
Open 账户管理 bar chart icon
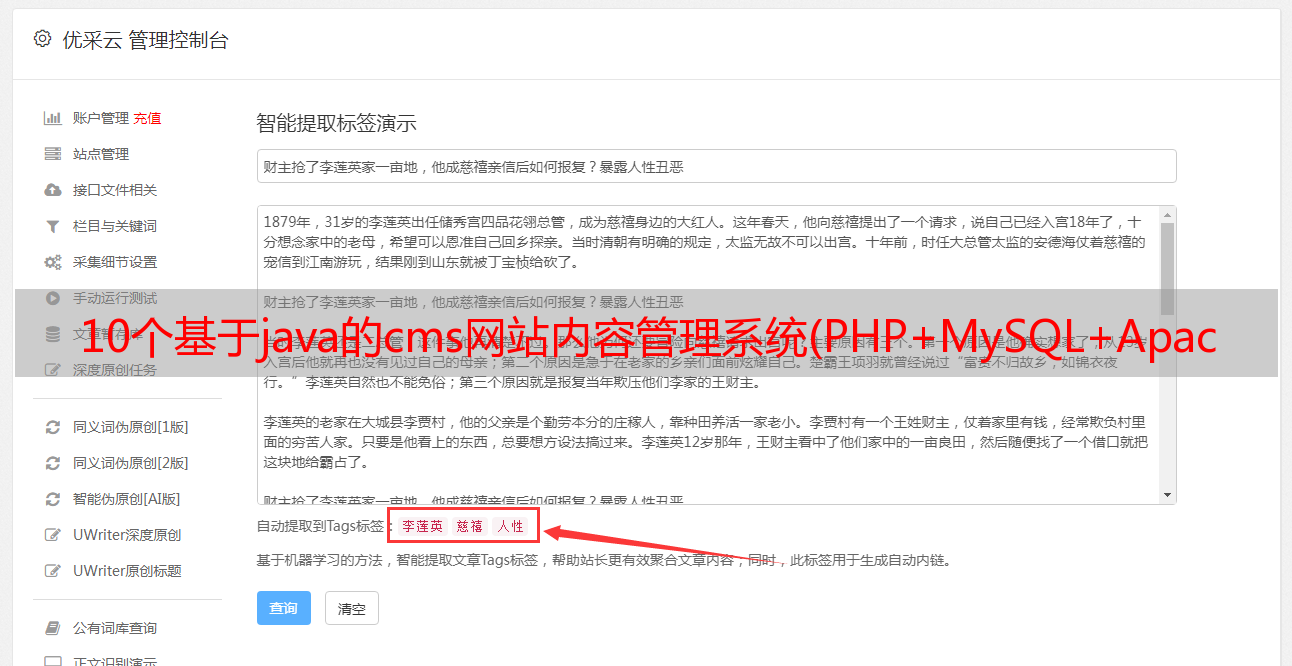[52, 118]
